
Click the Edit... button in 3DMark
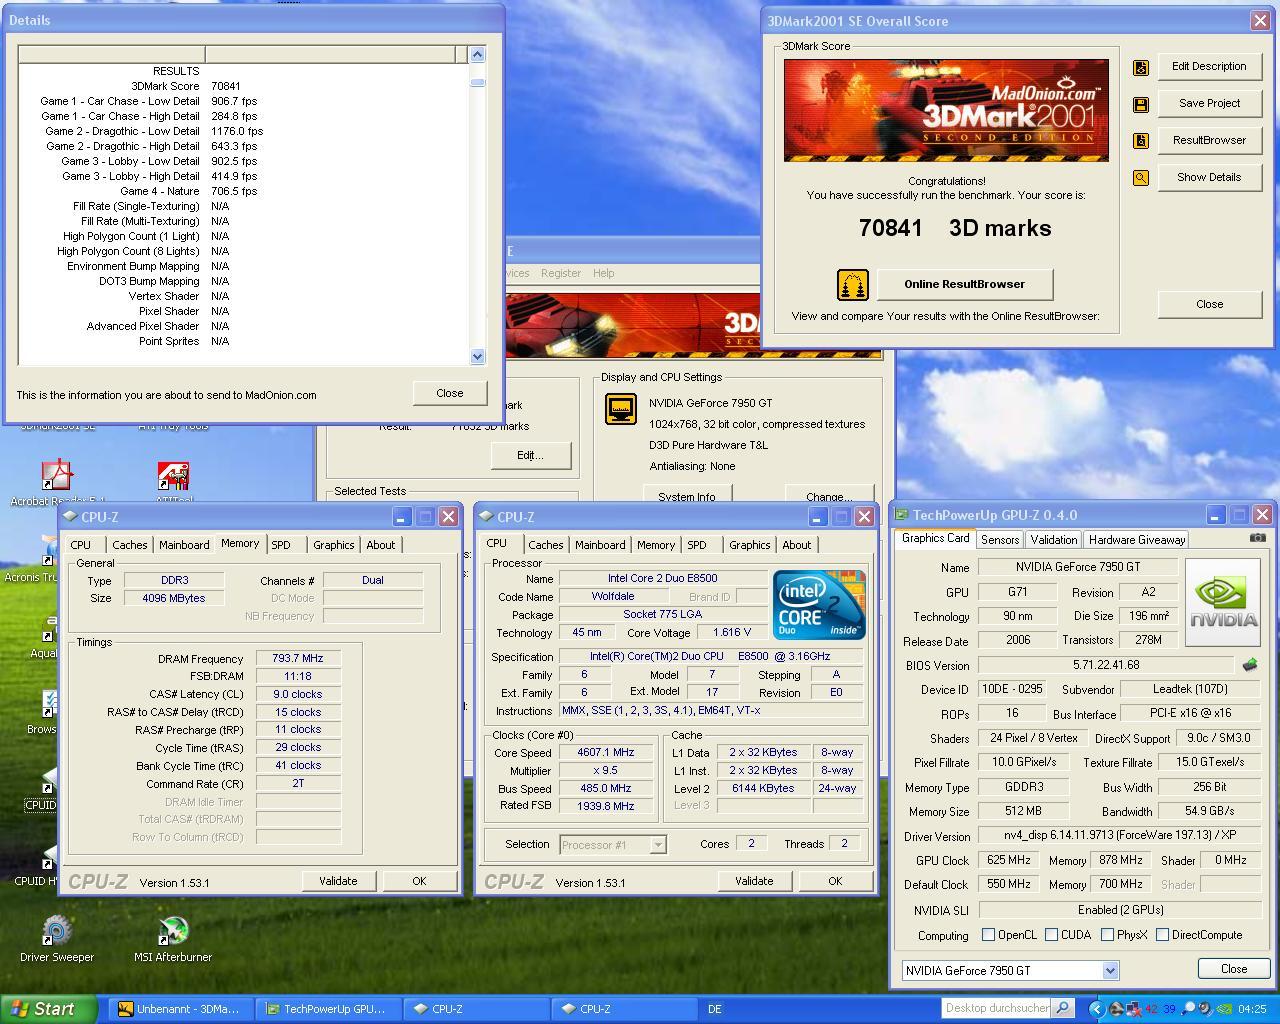[530, 456]
